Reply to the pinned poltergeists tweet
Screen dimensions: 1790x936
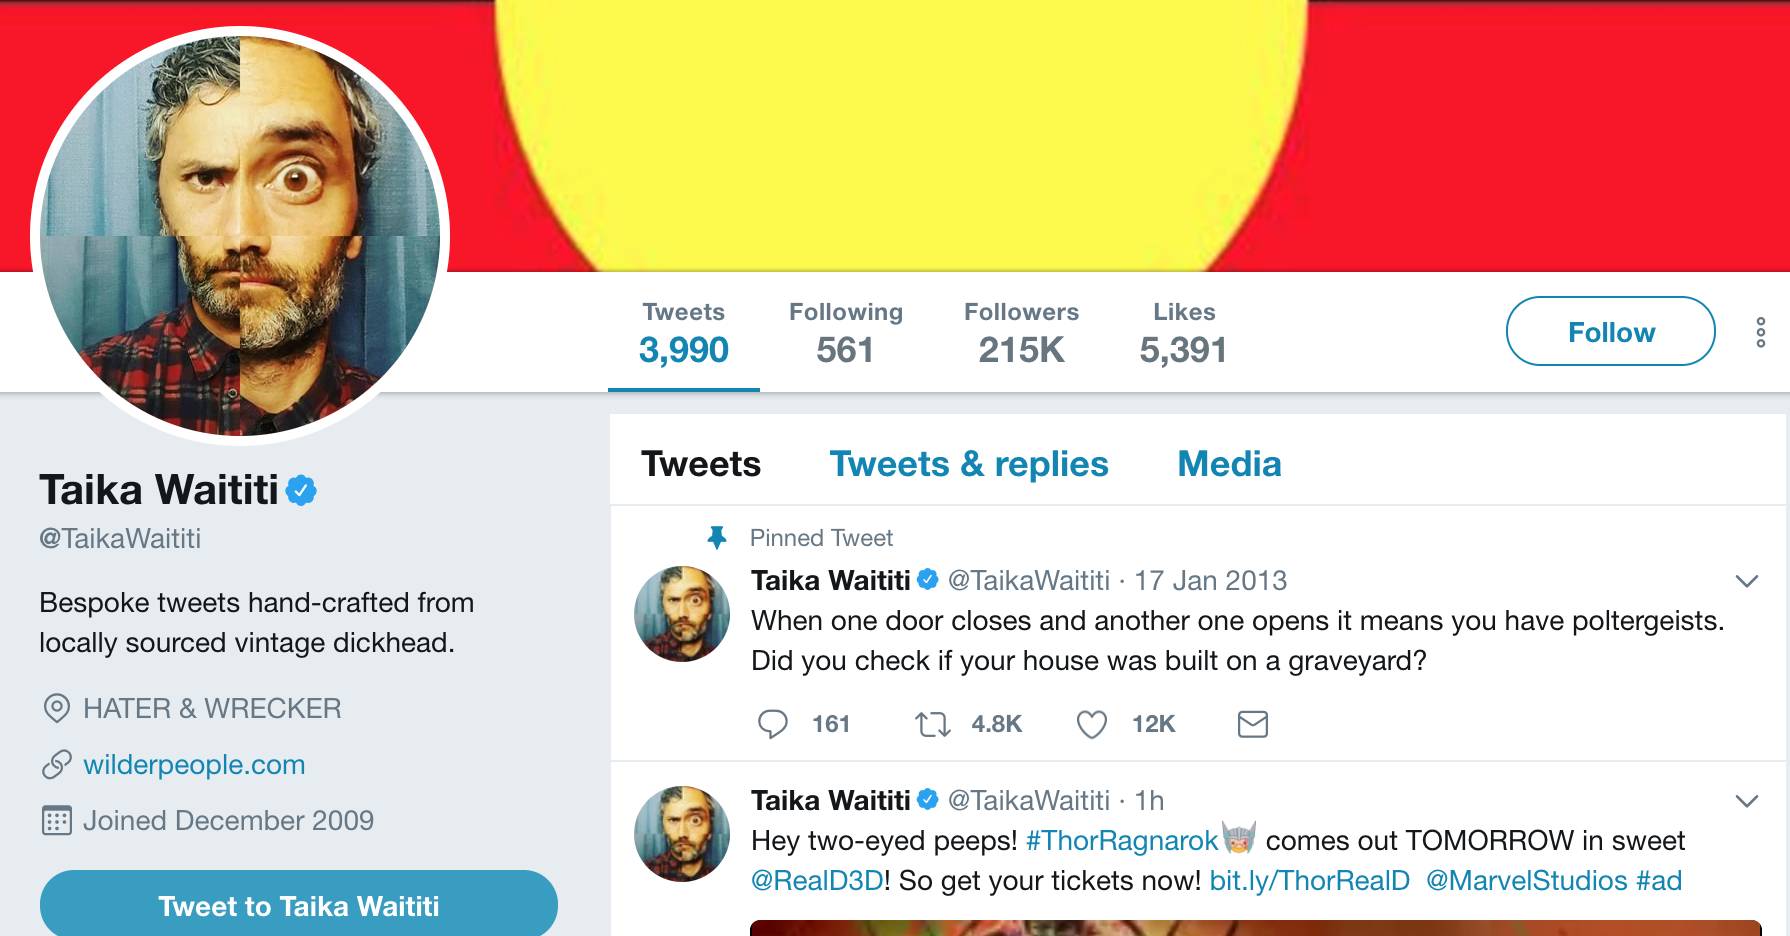(773, 724)
